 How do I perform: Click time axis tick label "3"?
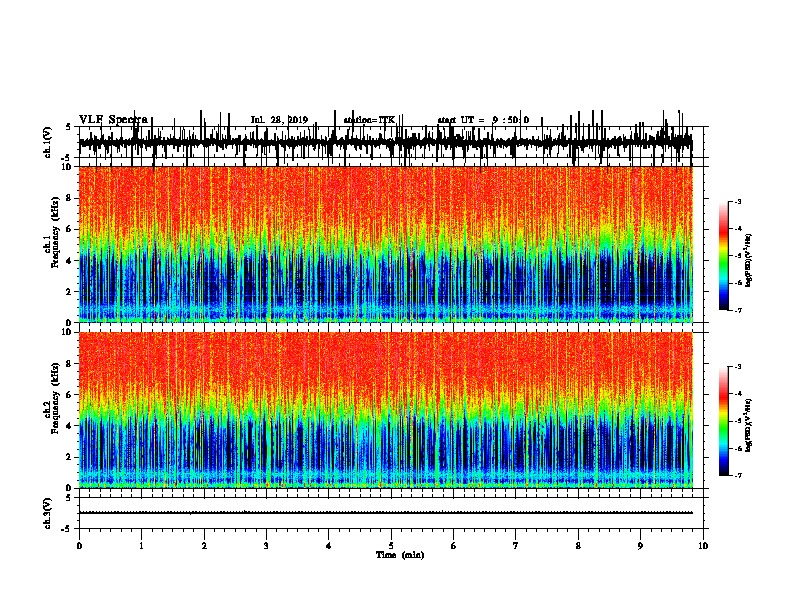(x=266, y=546)
